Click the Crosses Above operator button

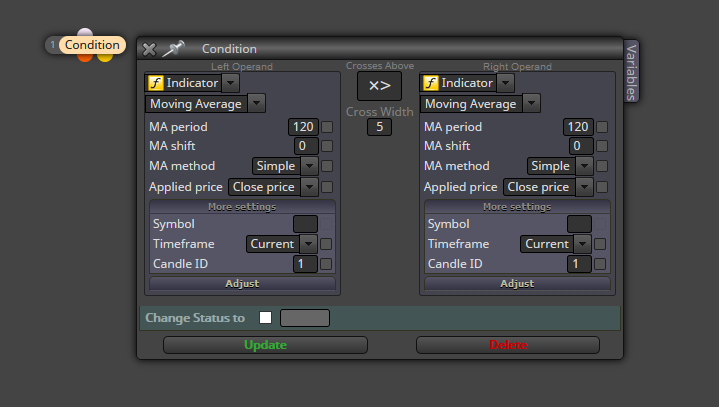tap(379, 86)
